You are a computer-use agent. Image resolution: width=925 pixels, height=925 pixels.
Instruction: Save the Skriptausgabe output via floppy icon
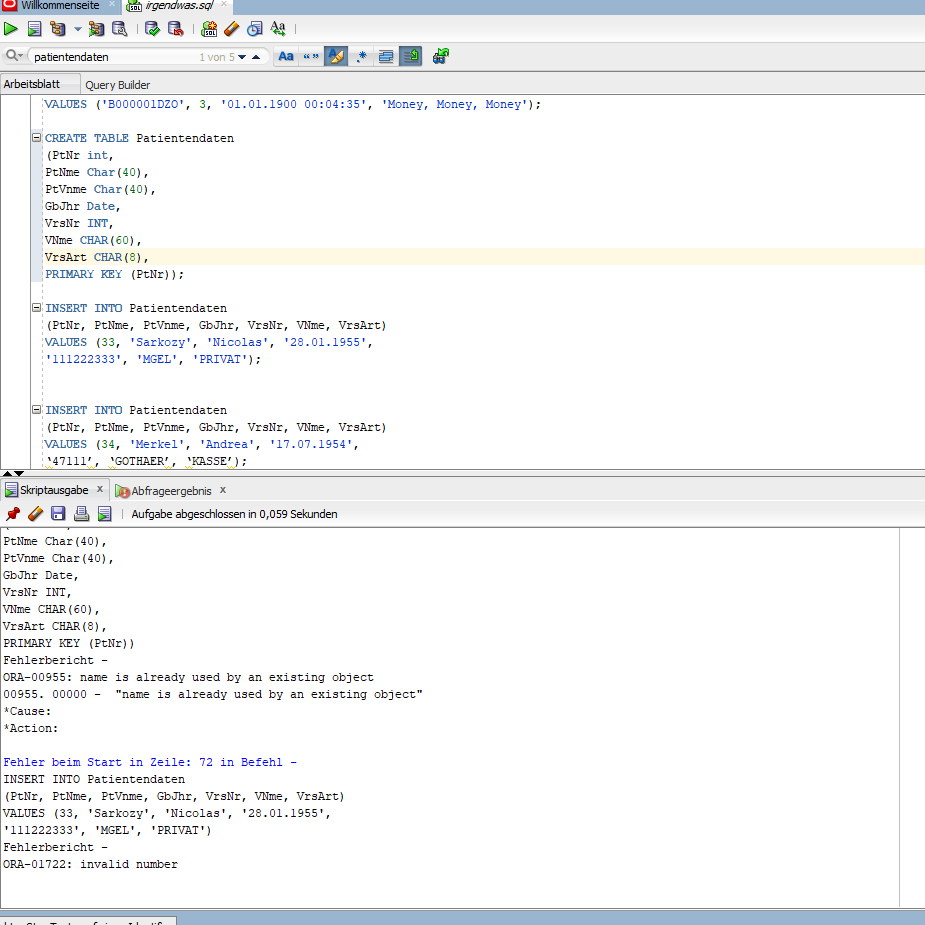[x=58, y=513]
